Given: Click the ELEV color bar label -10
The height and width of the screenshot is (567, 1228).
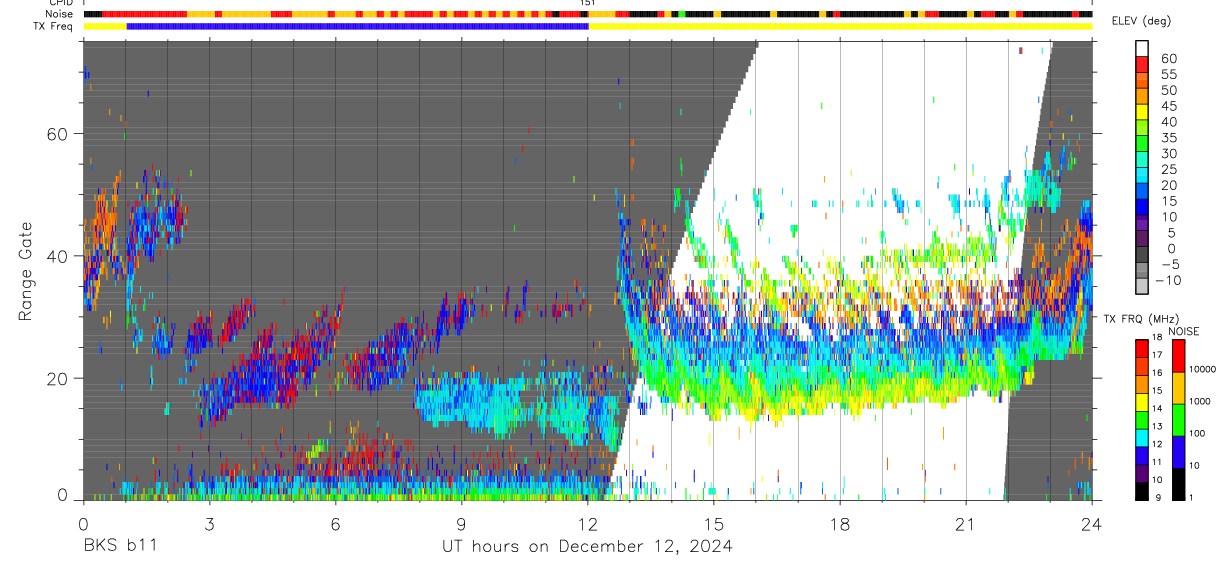Looking at the screenshot, I should tap(1168, 280).
